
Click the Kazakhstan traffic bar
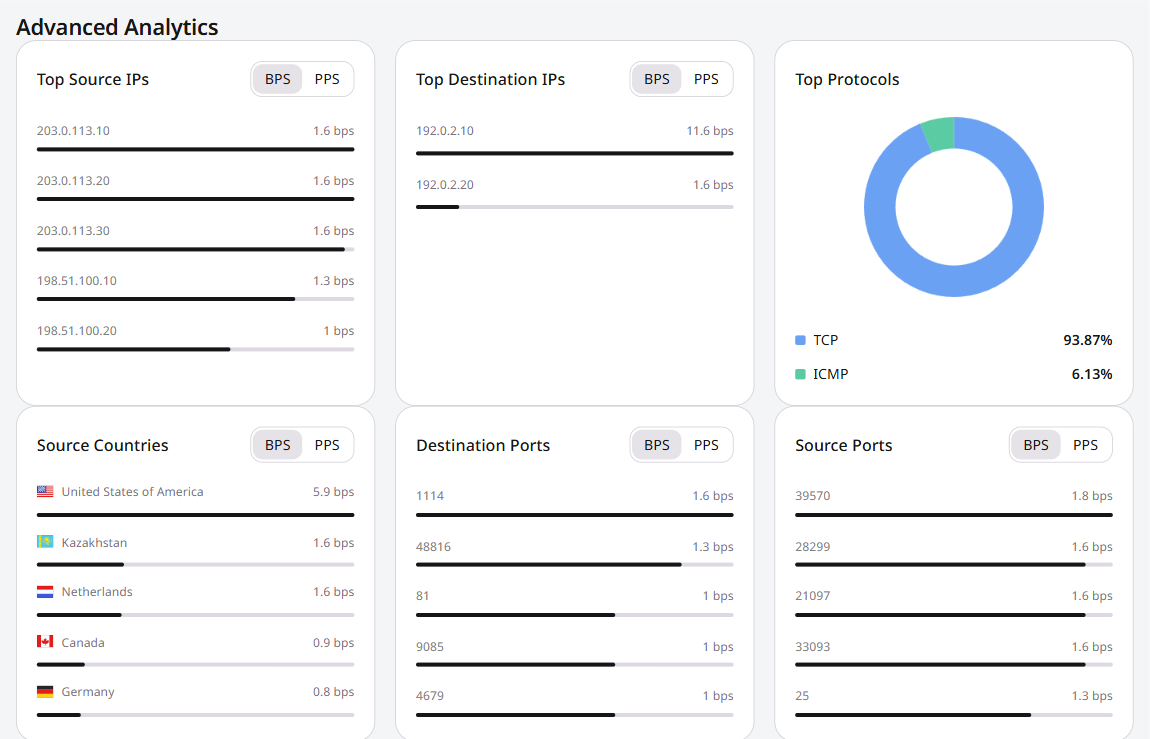tap(195, 565)
